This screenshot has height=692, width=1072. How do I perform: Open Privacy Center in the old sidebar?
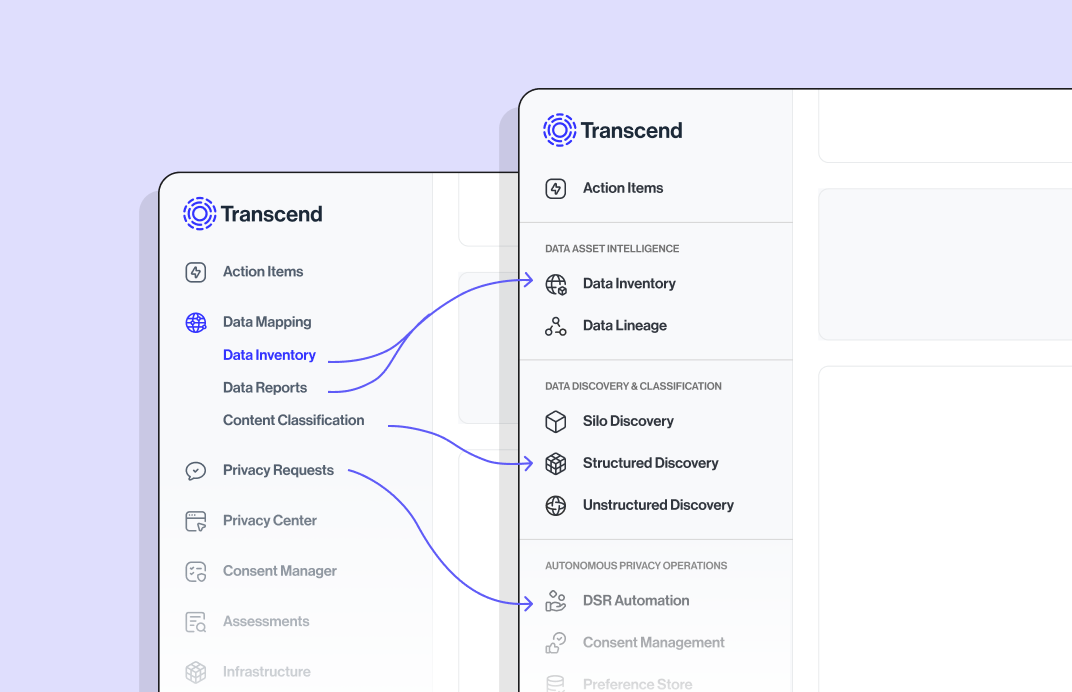pos(270,520)
